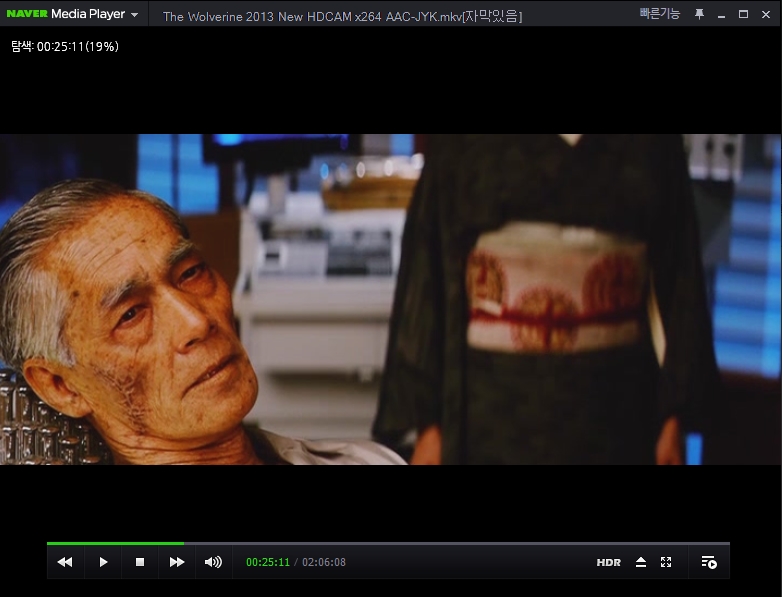Enter fullscreen with the expand icon
The width and height of the screenshot is (782, 597).
click(x=666, y=562)
